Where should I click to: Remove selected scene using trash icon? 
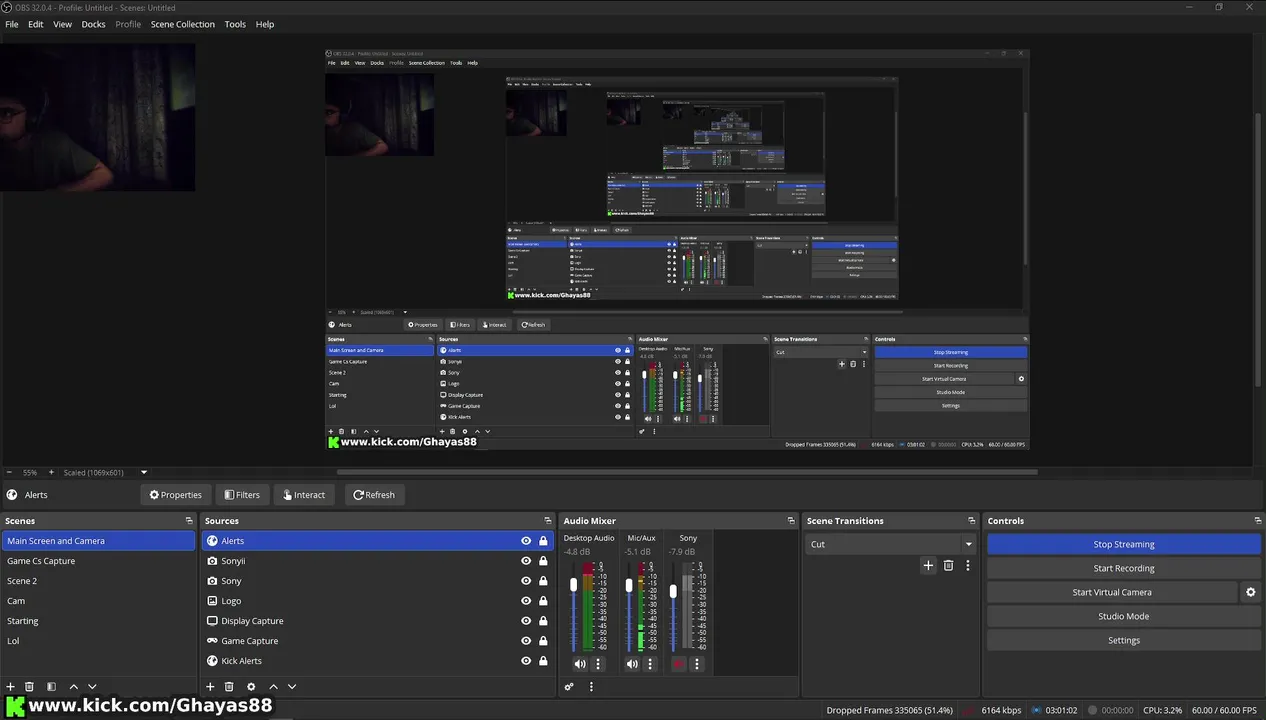coord(30,687)
